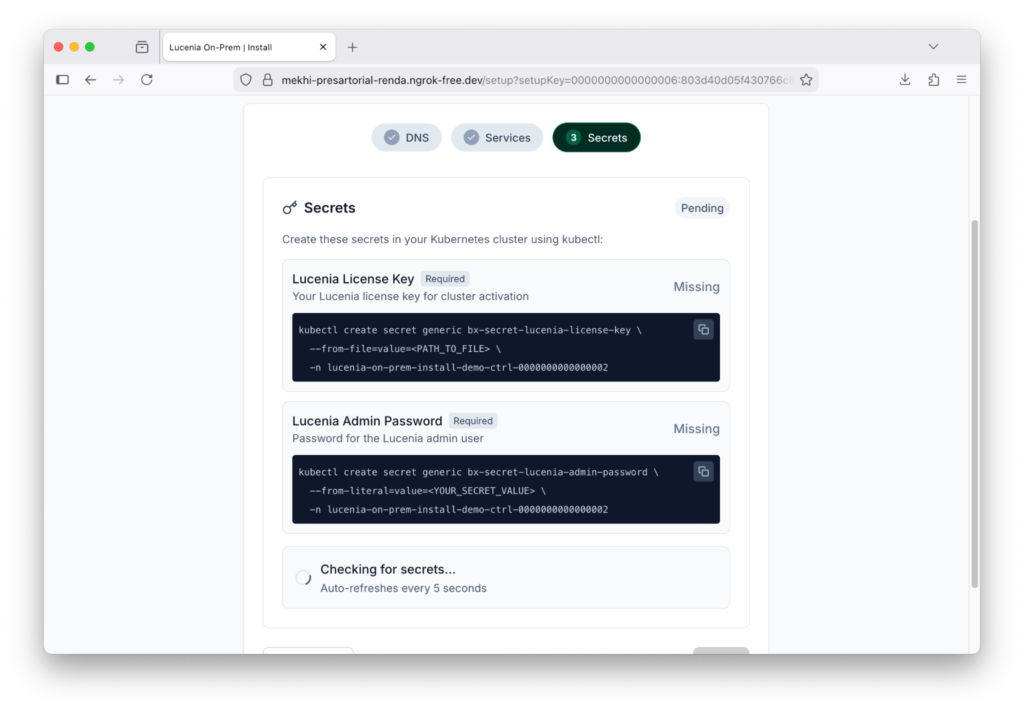Open the browser downloads panel
Image resolution: width=1024 pixels, height=712 pixels.
[905, 80]
